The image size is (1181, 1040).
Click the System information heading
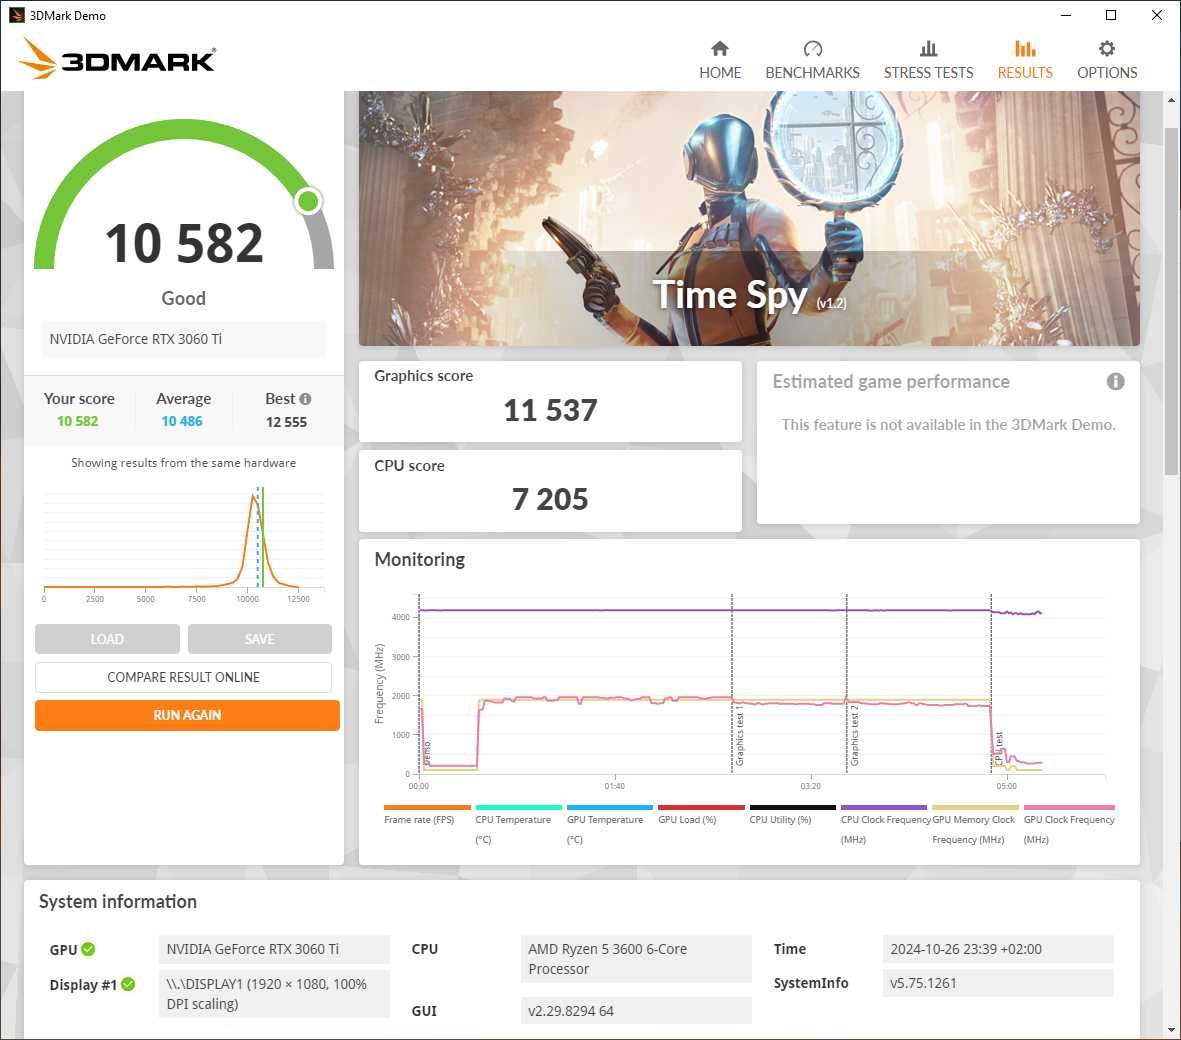pos(117,901)
